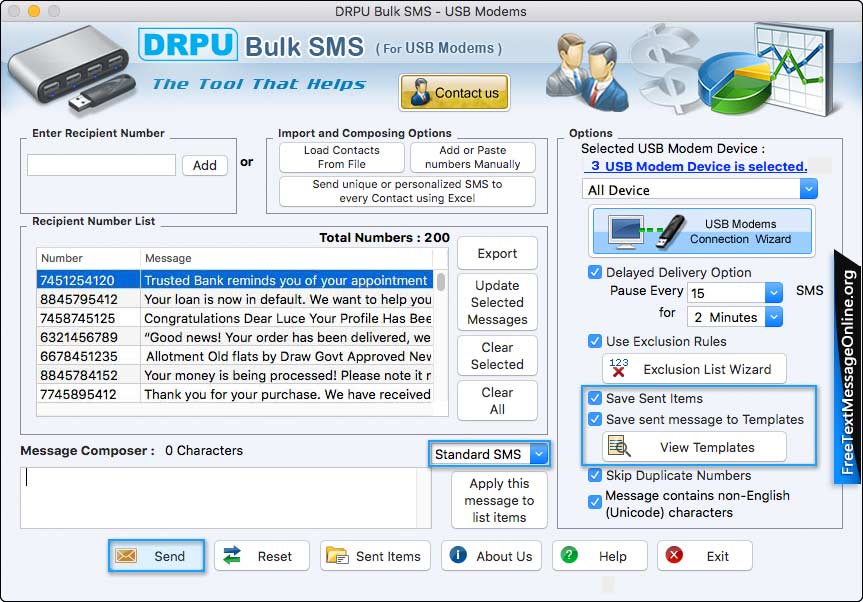Select the row with number 8845795412
This screenshot has height=602, width=863.
pos(235,299)
